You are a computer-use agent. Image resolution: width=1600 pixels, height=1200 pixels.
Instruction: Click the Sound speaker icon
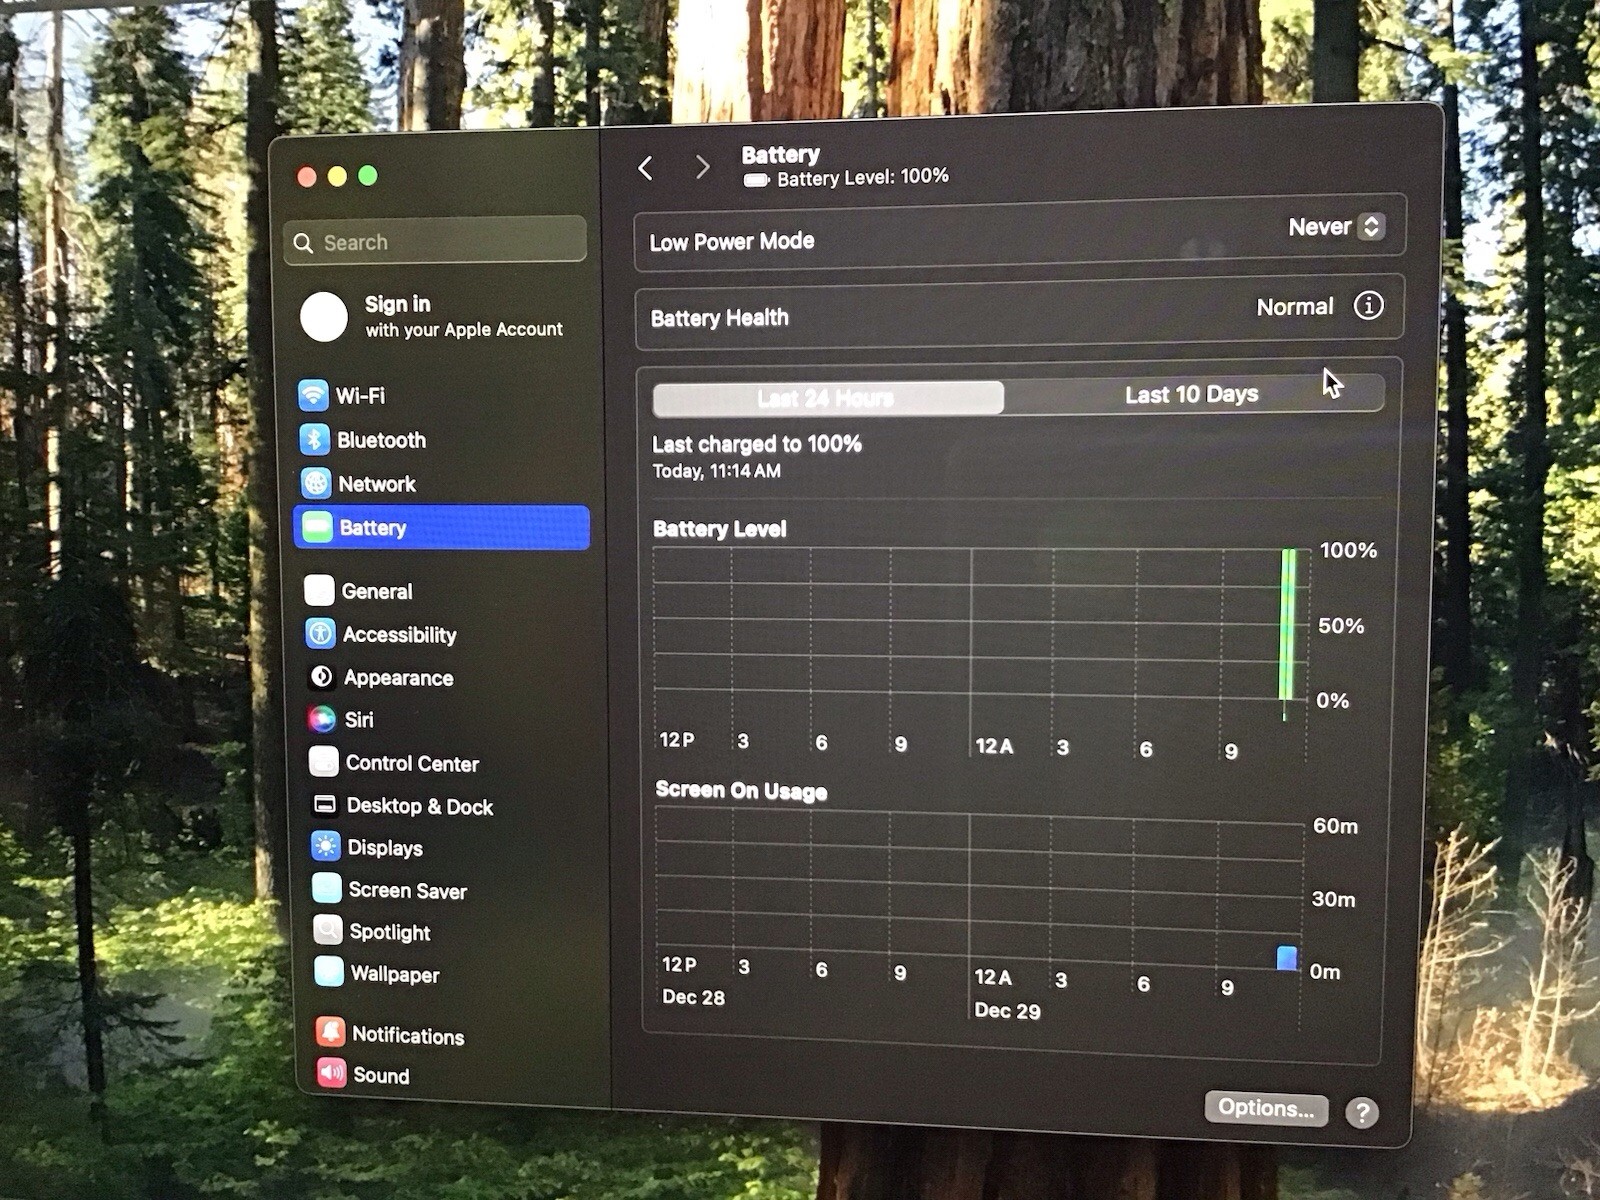pyautogui.click(x=331, y=1073)
